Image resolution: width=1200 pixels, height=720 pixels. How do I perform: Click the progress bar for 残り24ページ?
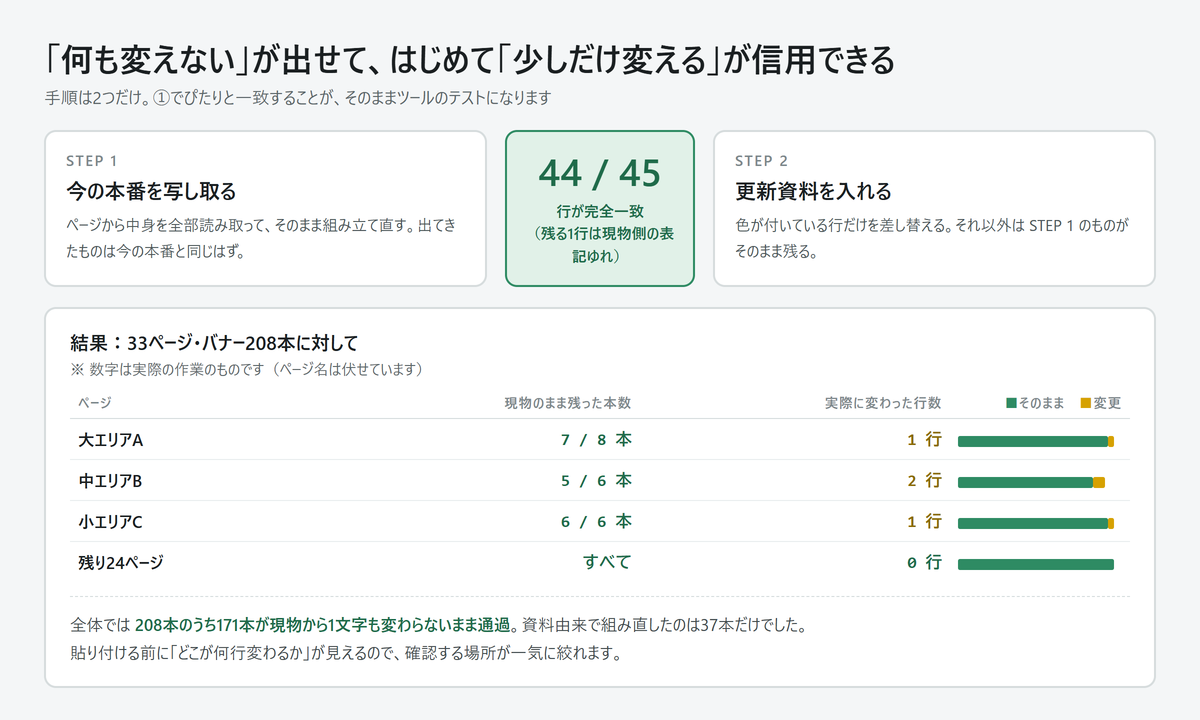click(1036, 564)
